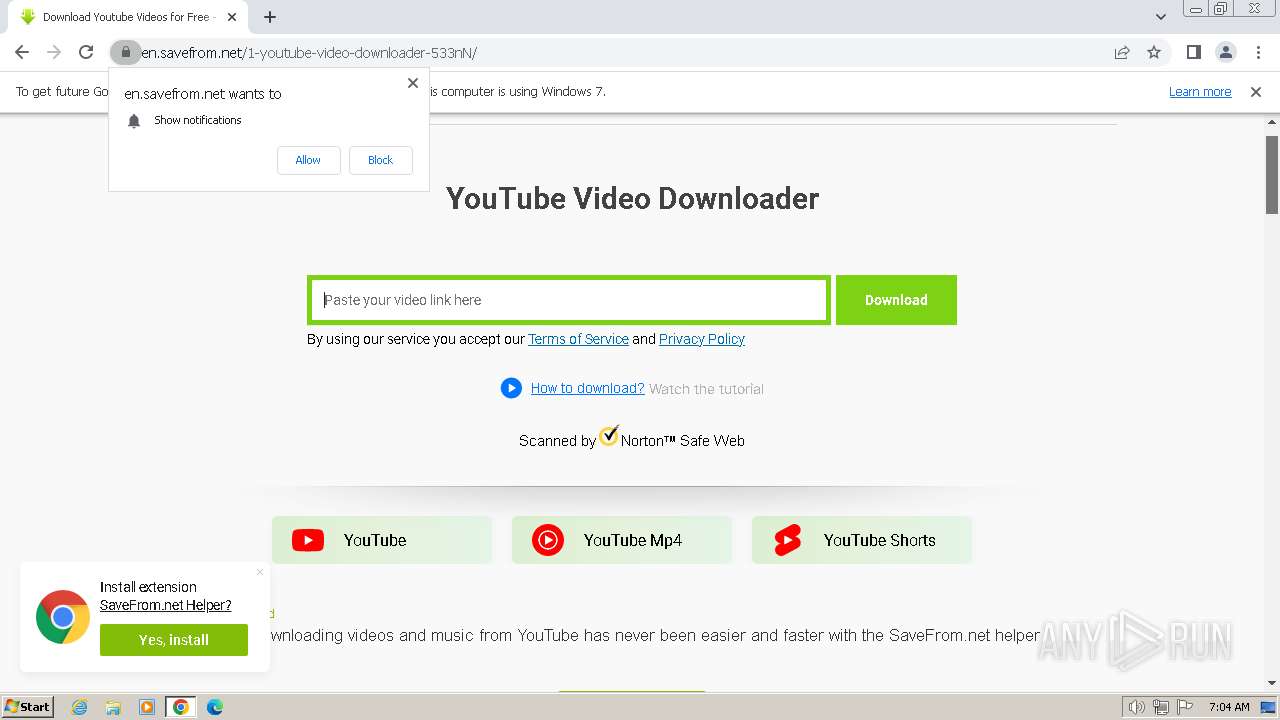
Task: Select the YouTube downloader card
Action: pyautogui.click(x=382, y=540)
